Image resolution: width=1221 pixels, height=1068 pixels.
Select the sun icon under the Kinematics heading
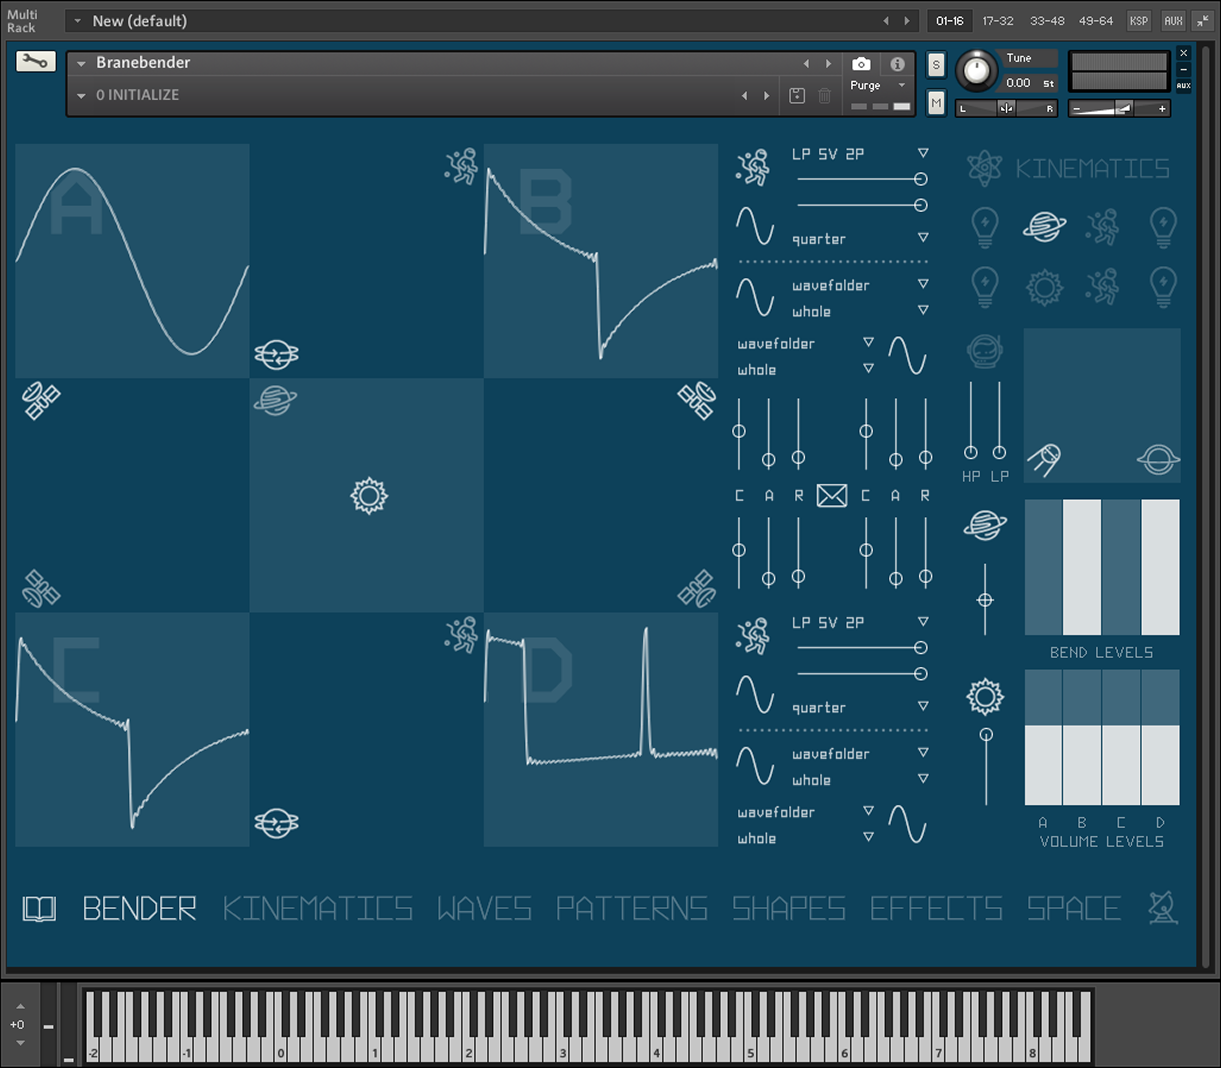point(1044,287)
